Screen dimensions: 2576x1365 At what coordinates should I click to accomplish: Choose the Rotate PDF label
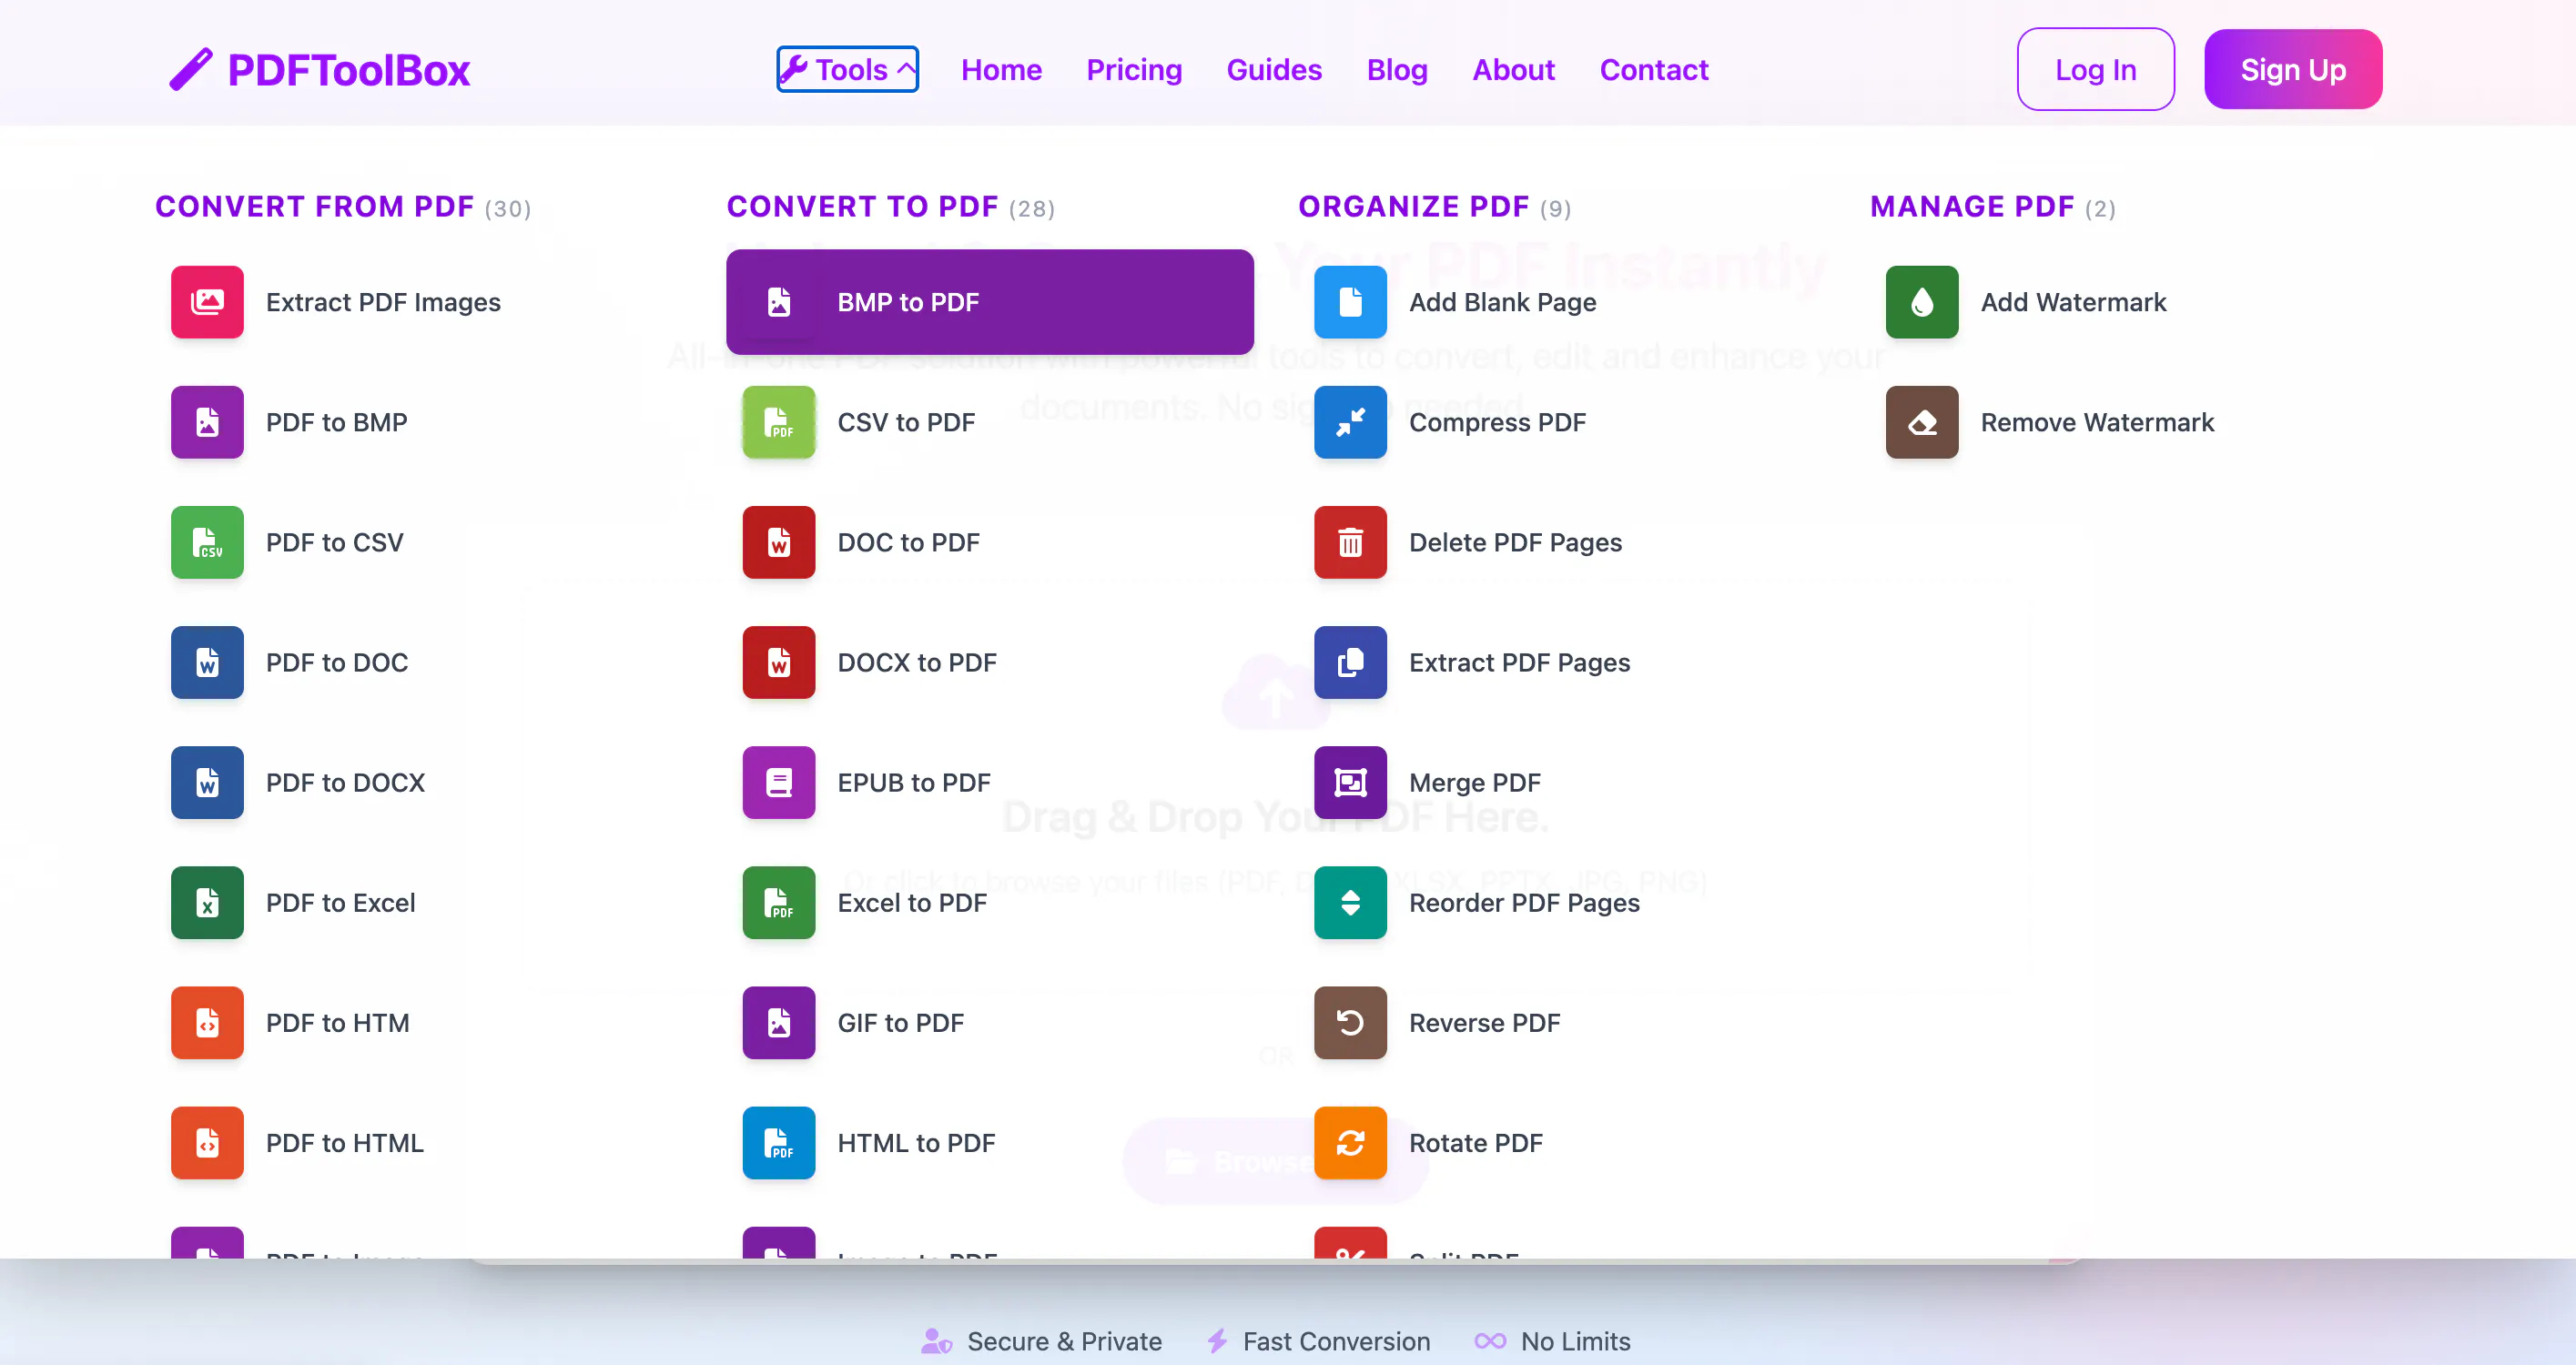click(x=1475, y=1142)
